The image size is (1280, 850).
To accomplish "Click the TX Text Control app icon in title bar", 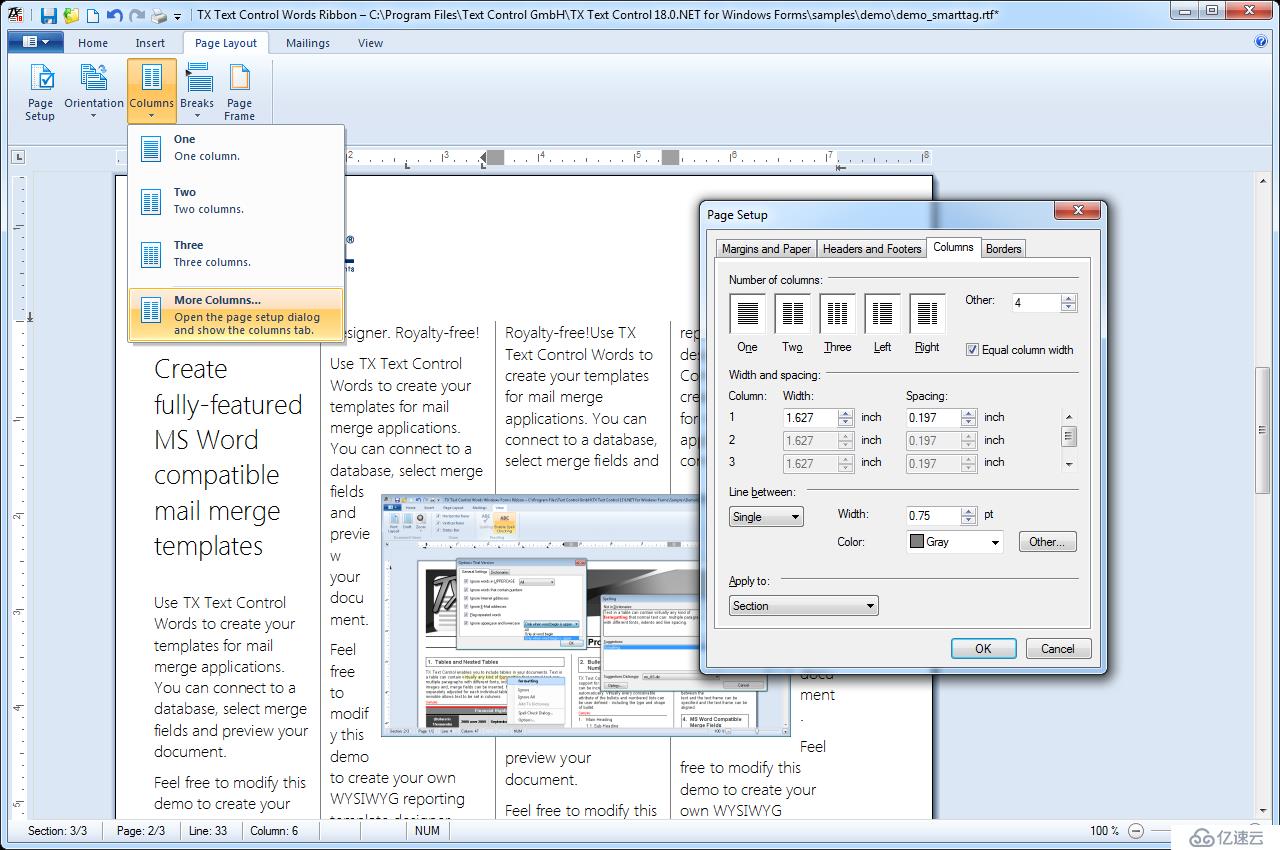I will tap(17, 16).
